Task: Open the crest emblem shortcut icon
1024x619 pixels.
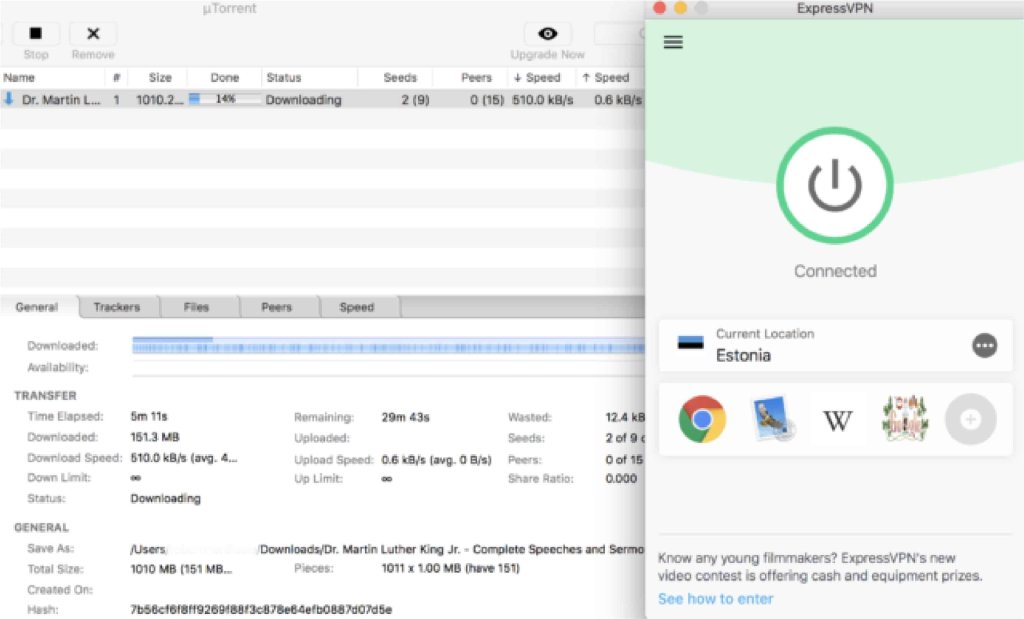Action: (x=904, y=419)
